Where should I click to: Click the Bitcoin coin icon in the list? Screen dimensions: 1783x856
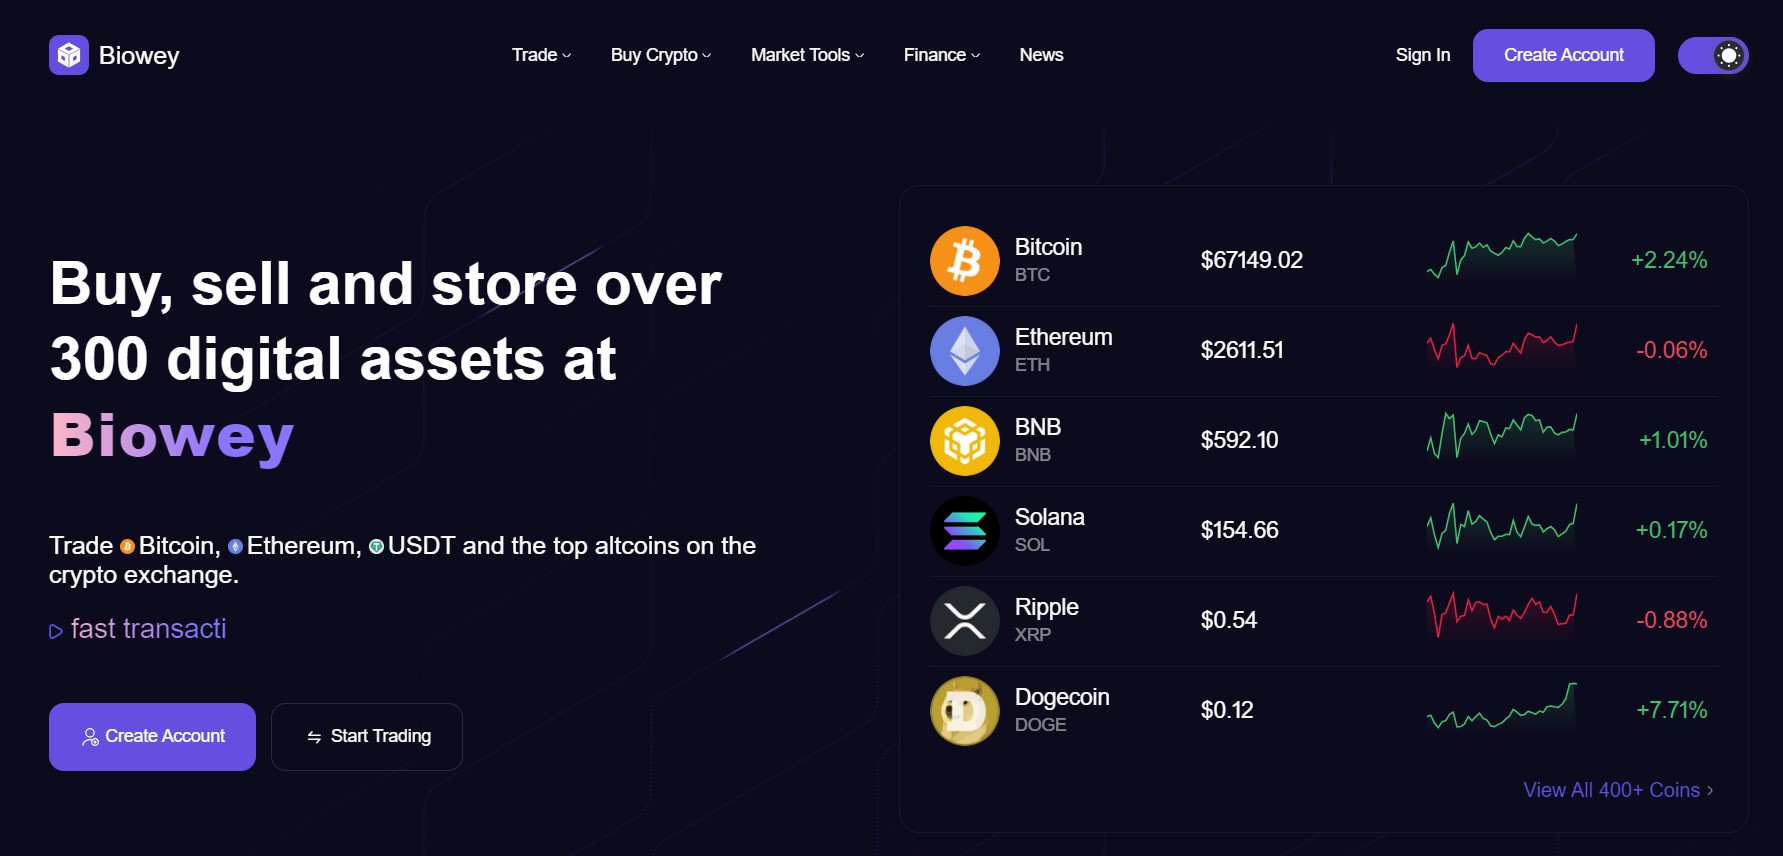pyautogui.click(x=964, y=261)
